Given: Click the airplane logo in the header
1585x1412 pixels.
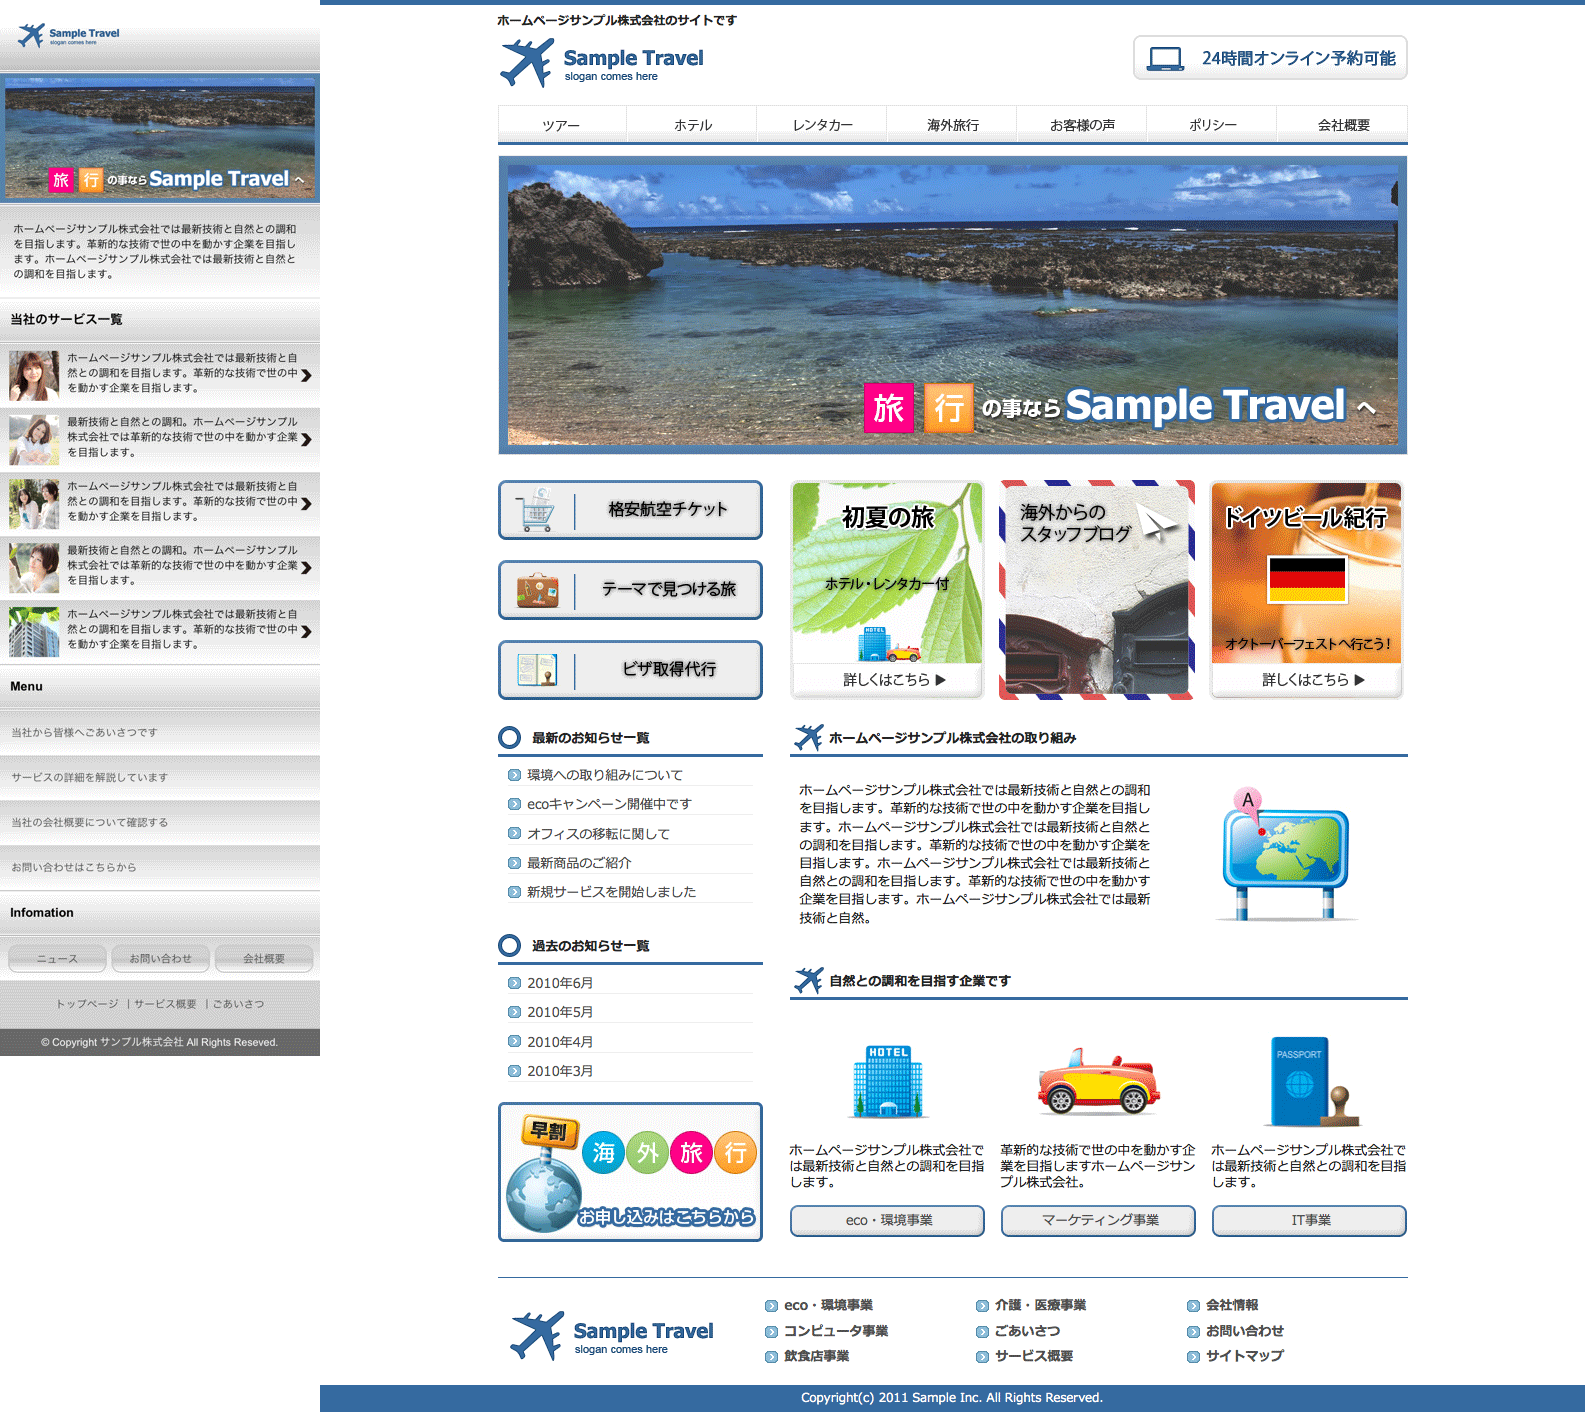Looking at the screenshot, I should [x=527, y=63].
